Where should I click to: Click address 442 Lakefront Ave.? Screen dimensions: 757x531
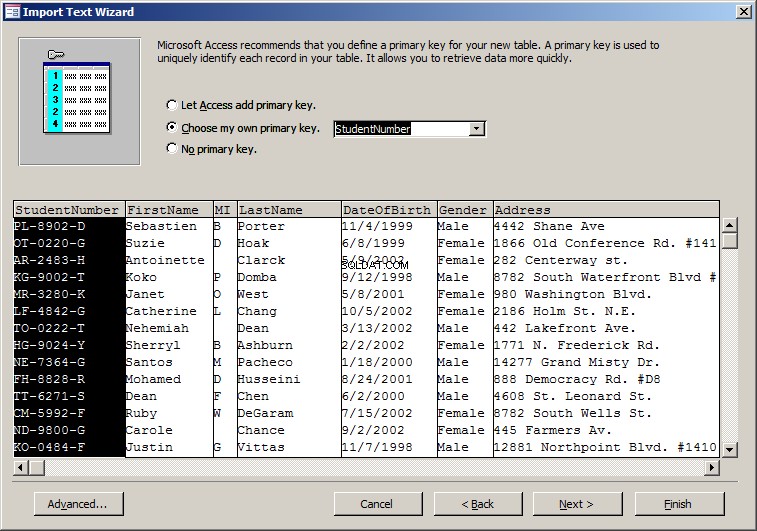pos(565,328)
